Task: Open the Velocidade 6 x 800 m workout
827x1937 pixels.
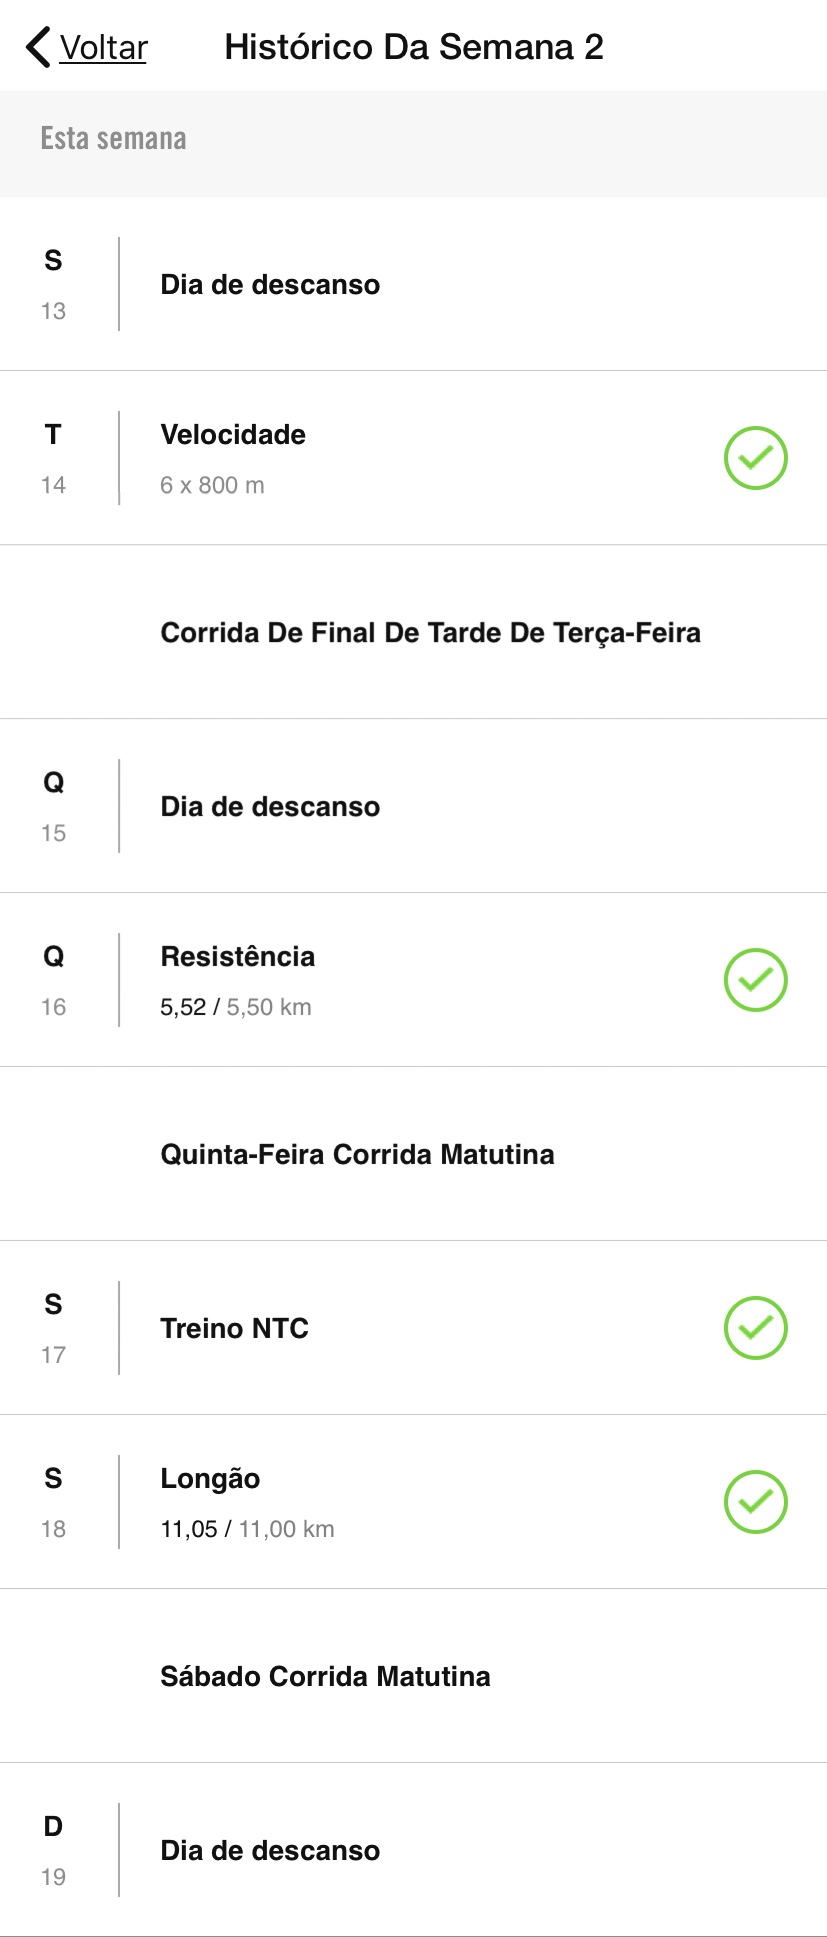Action: [413, 458]
